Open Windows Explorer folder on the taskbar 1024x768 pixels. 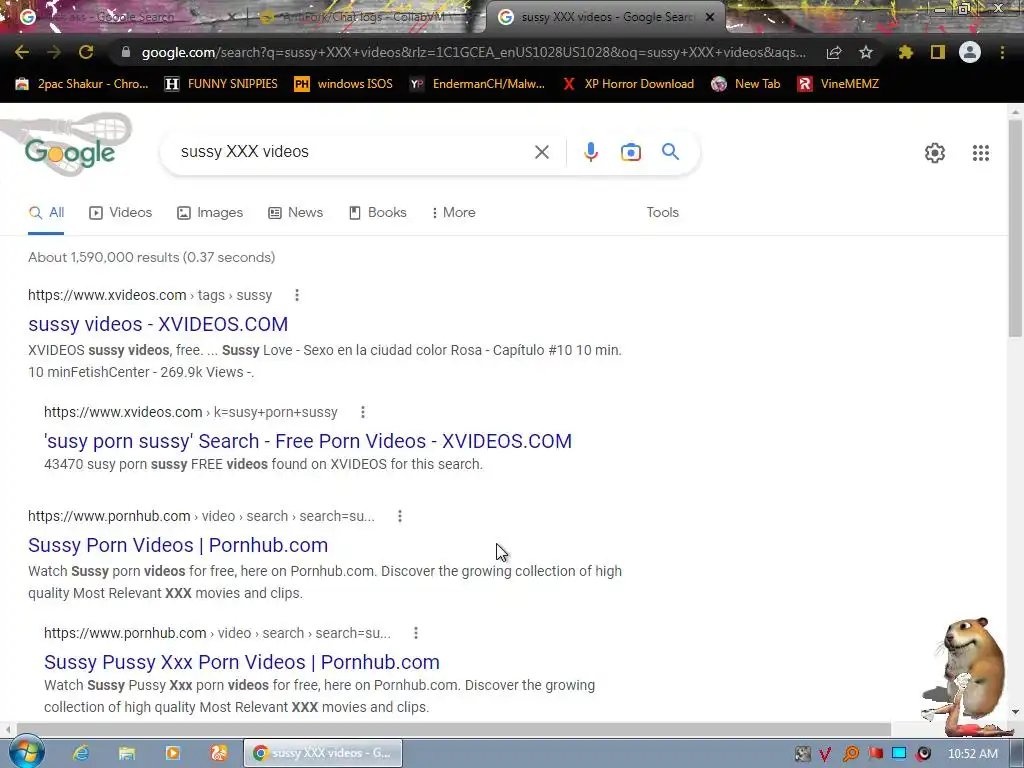[x=127, y=753]
